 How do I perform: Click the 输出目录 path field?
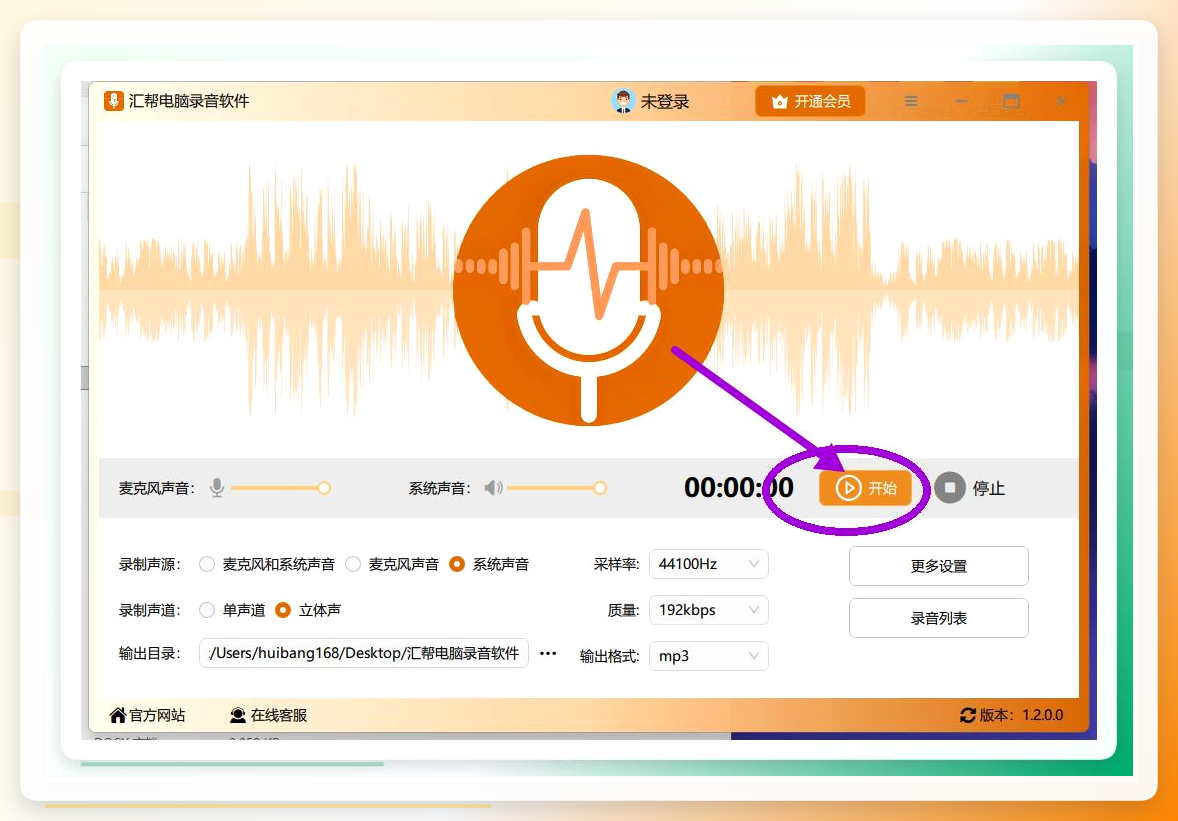(364, 653)
